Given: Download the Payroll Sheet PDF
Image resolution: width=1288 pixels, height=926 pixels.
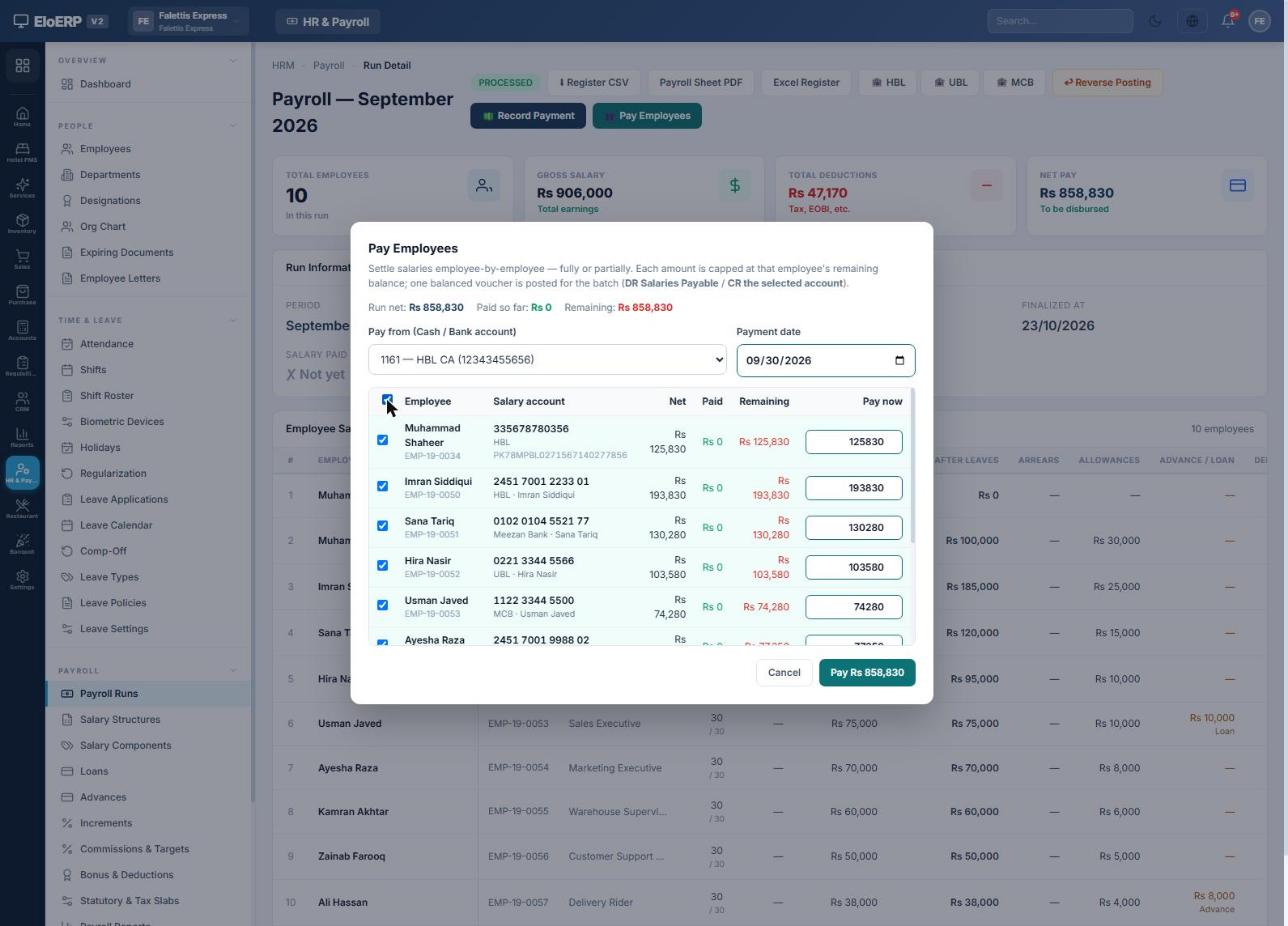Looking at the screenshot, I should (x=701, y=83).
